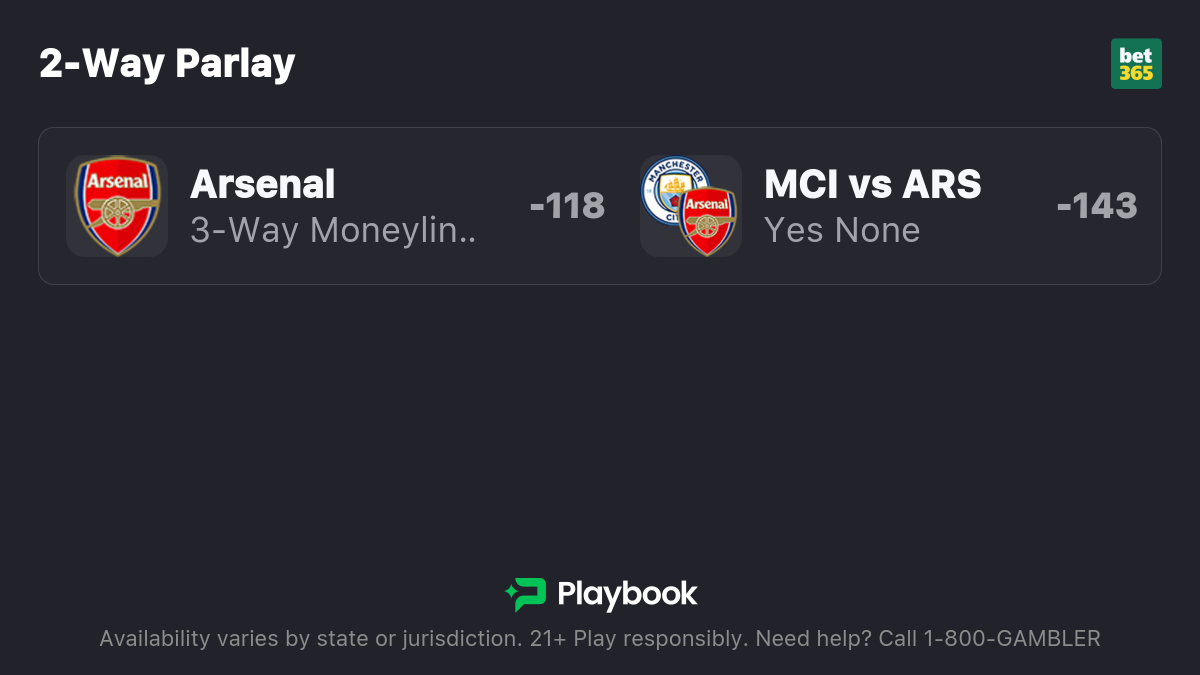Select the -143 odds value
This screenshot has width=1200, height=675.
coord(1097,206)
